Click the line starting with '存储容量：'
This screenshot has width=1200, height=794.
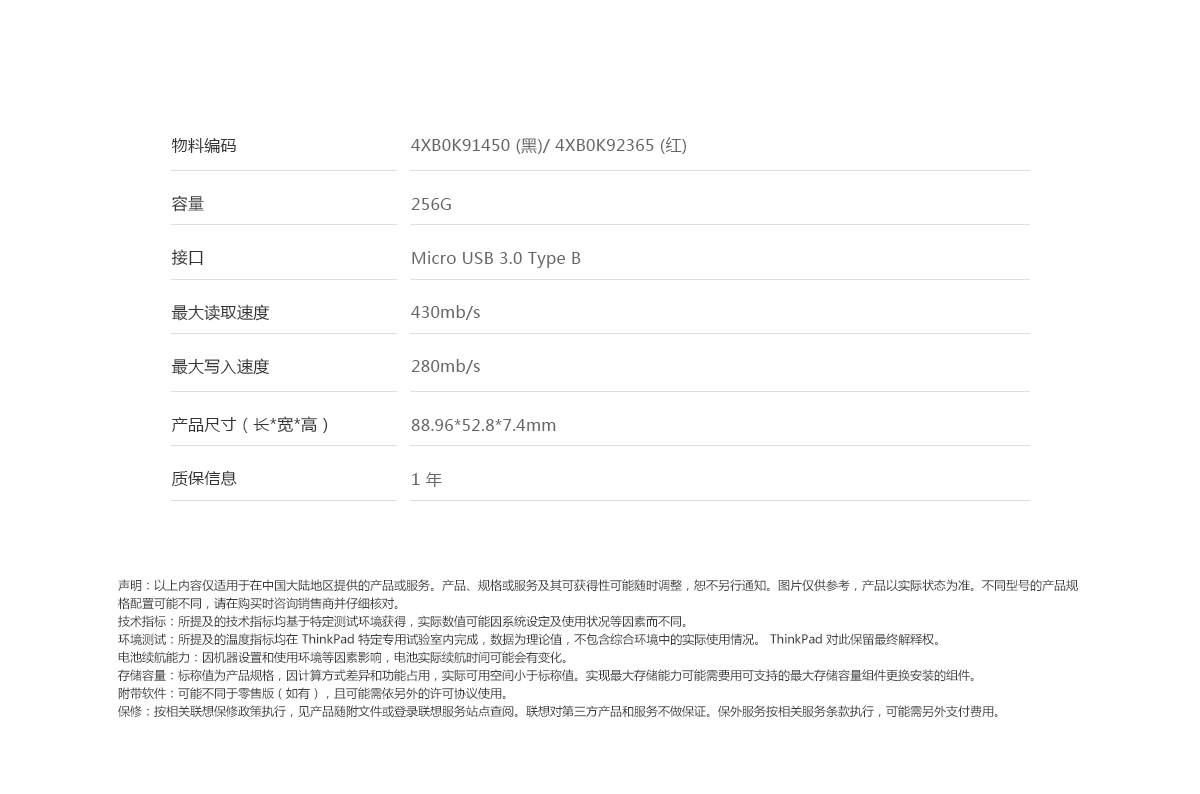click(x=549, y=676)
